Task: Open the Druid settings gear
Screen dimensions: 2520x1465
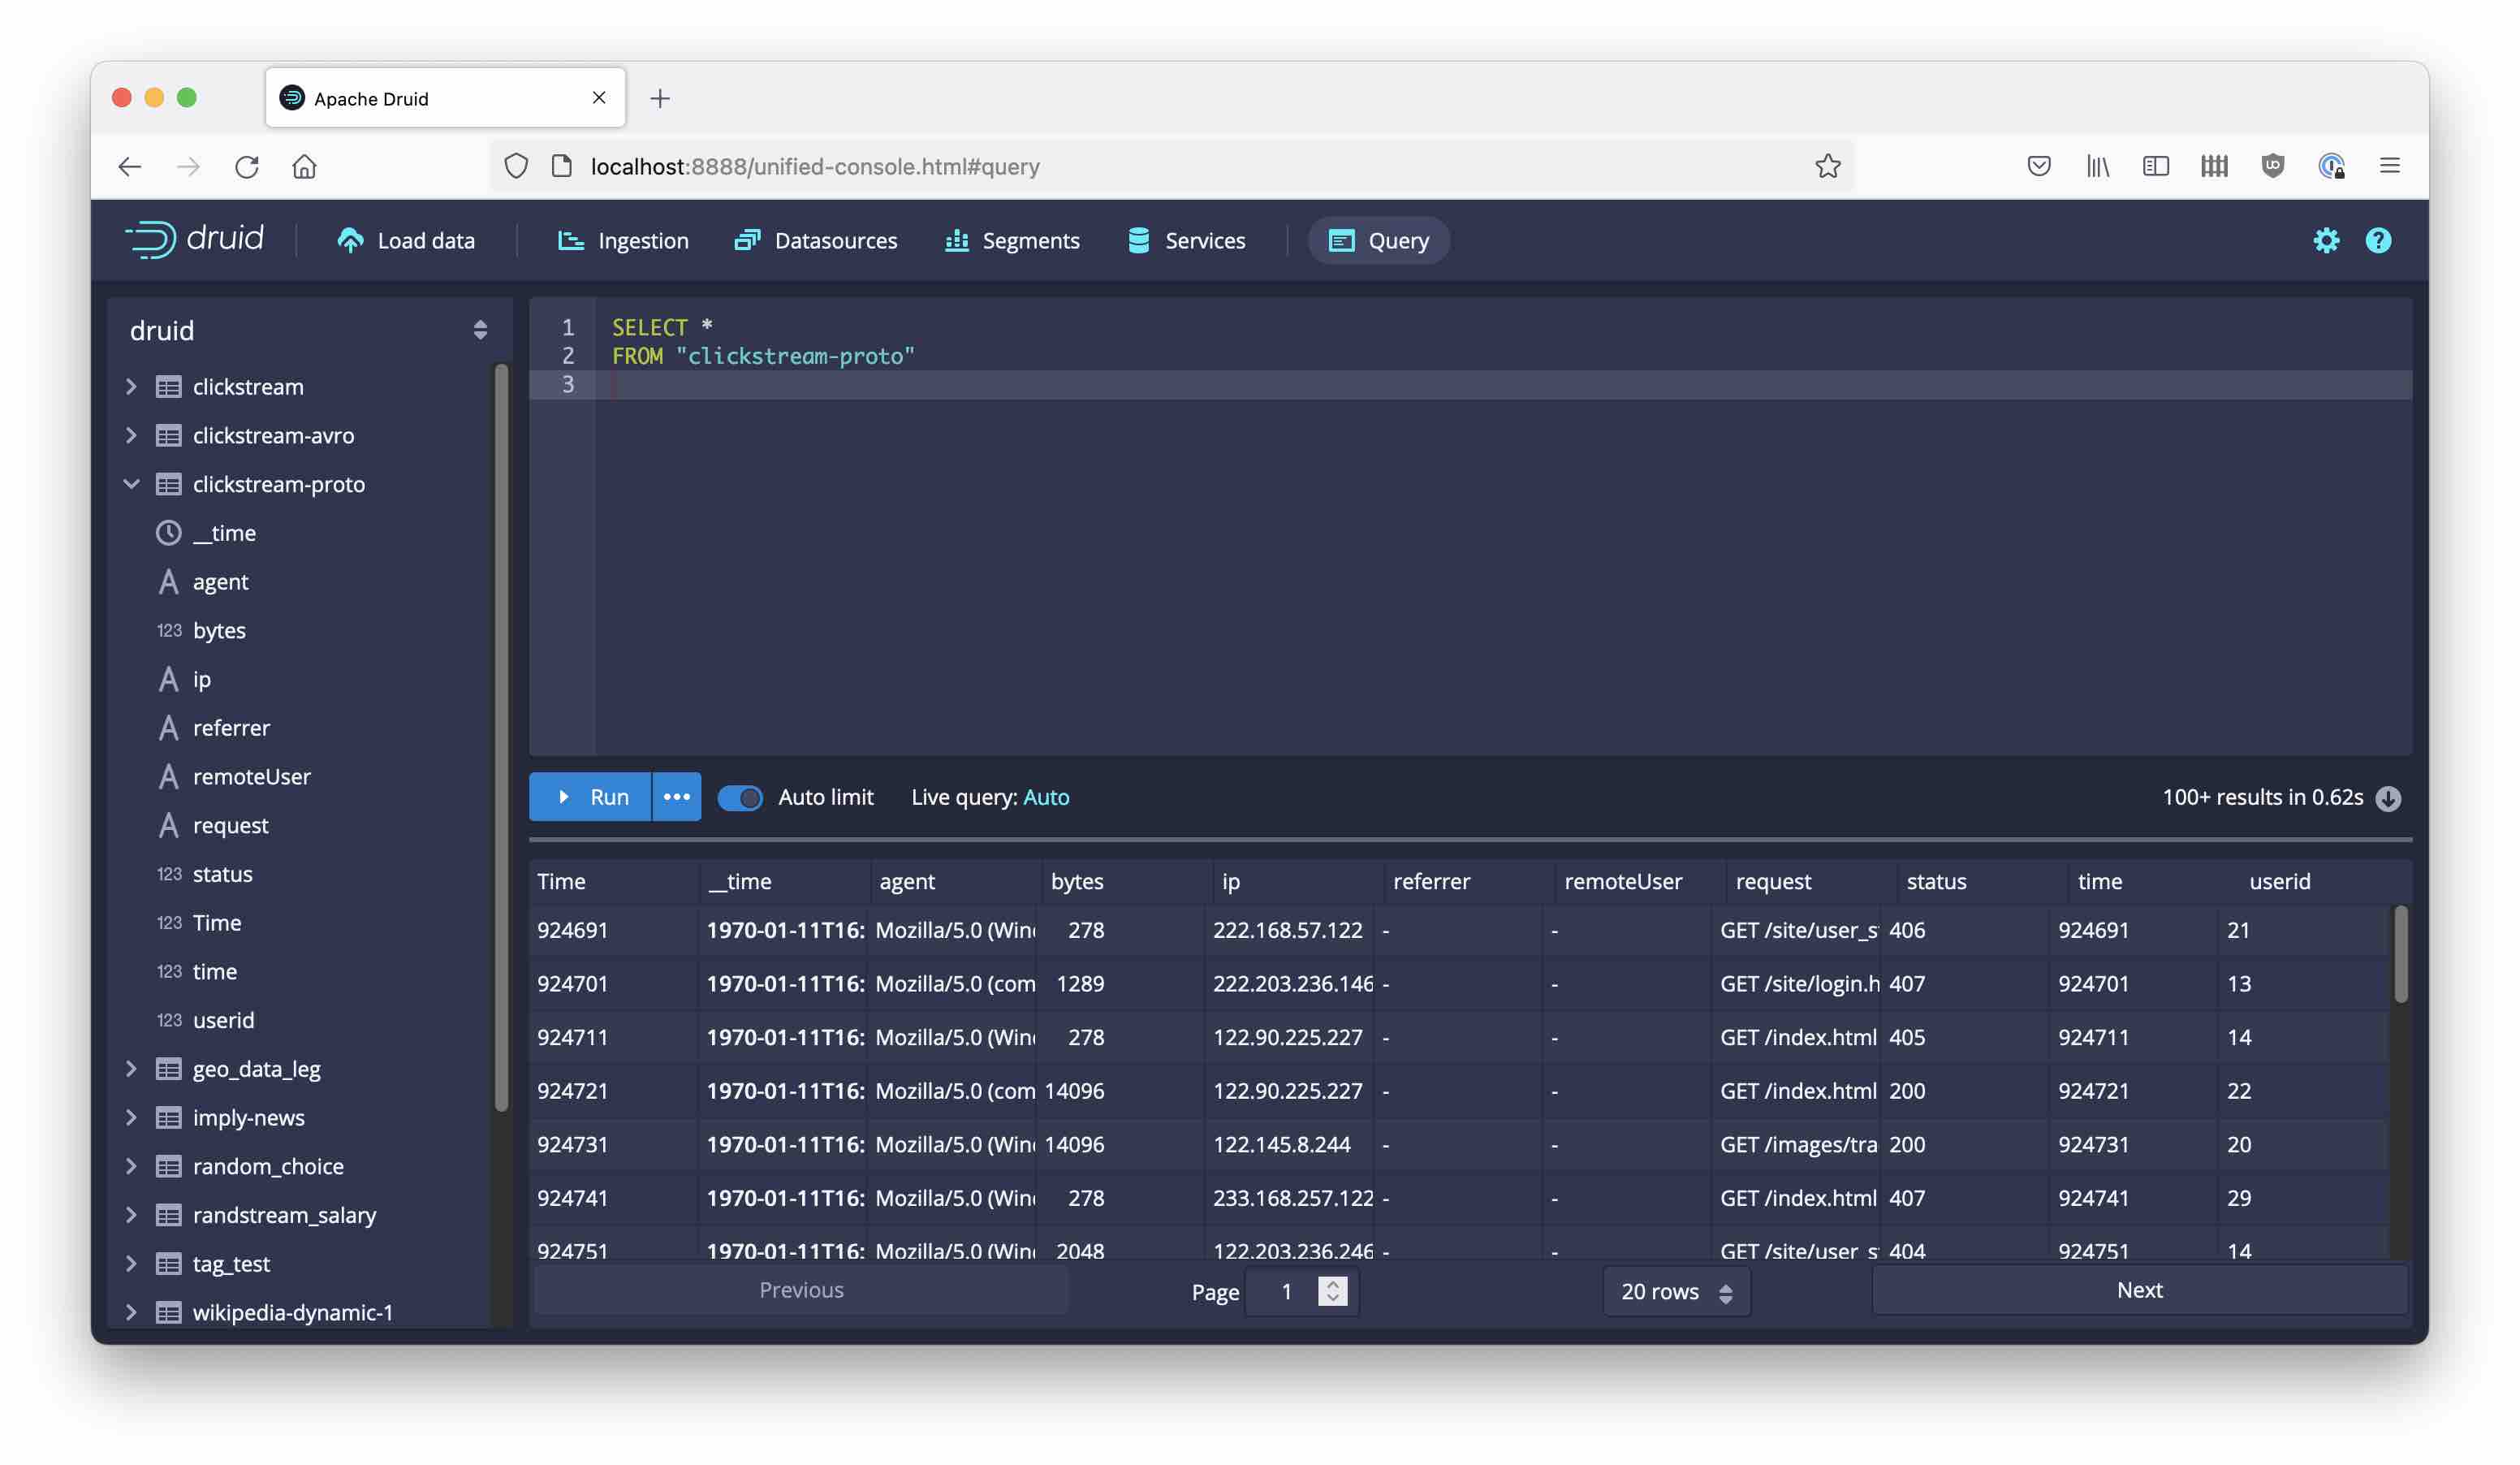Action: 2327,240
